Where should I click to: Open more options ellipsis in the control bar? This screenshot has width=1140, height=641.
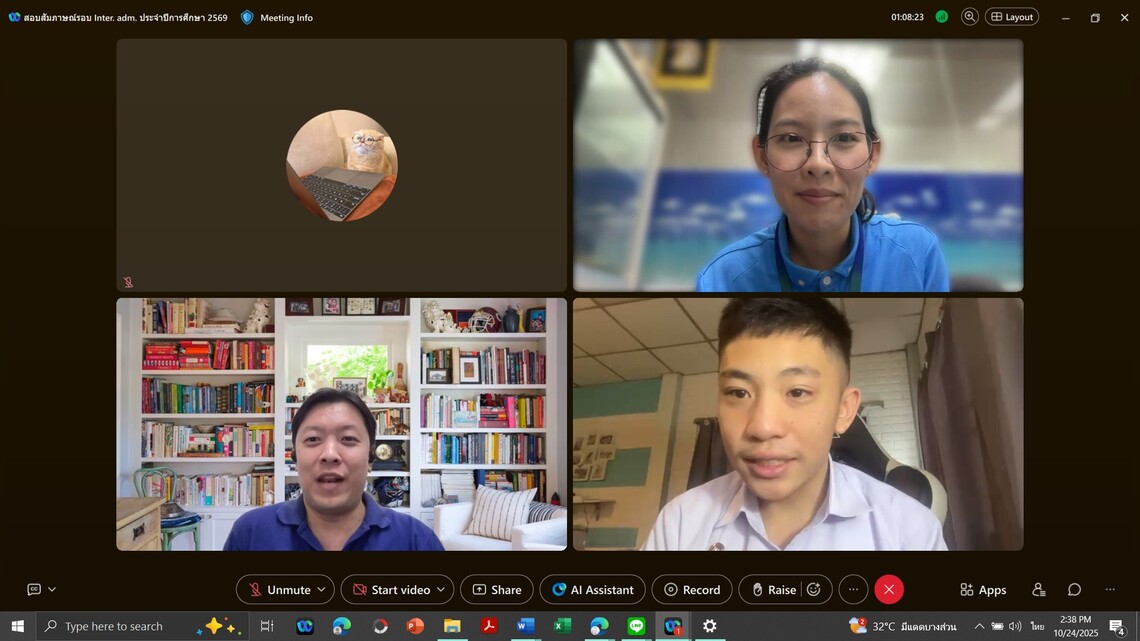[x=853, y=590]
